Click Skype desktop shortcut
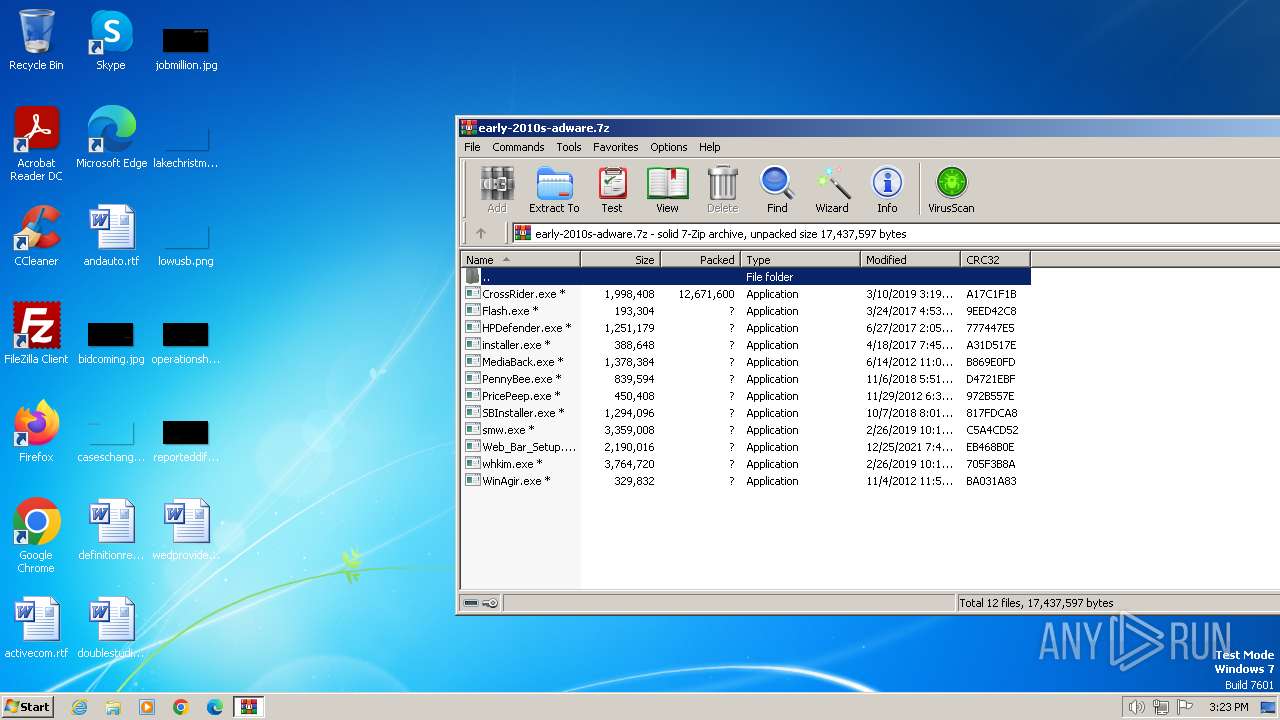This screenshot has height=720, width=1280. coord(111,40)
